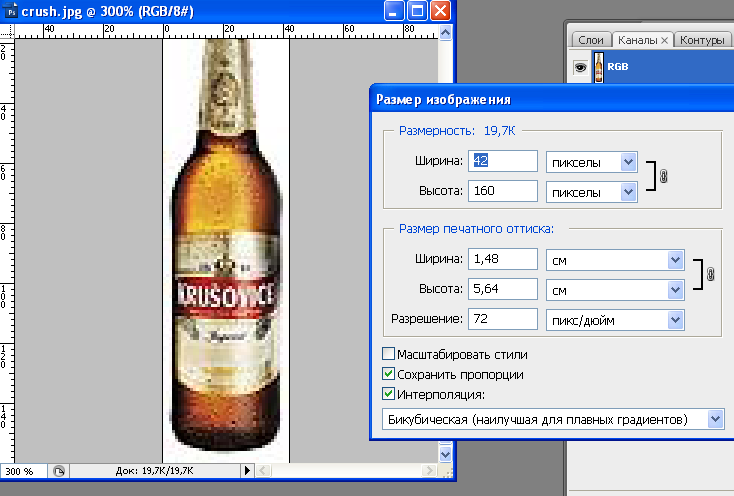This screenshot has height=496, width=734.
Task: Click the 300 % zoom field
Action: click(23, 471)
